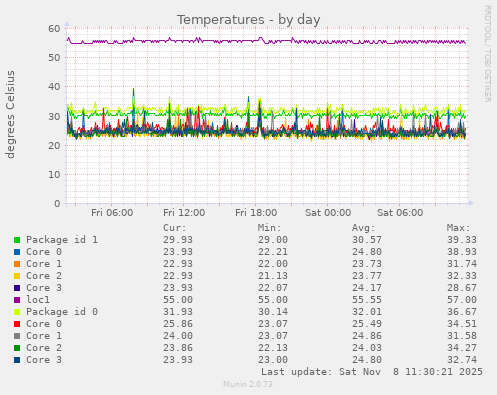
Task: Click the 'degrees Celsius' axis label
Action: (x=10, y=114)
